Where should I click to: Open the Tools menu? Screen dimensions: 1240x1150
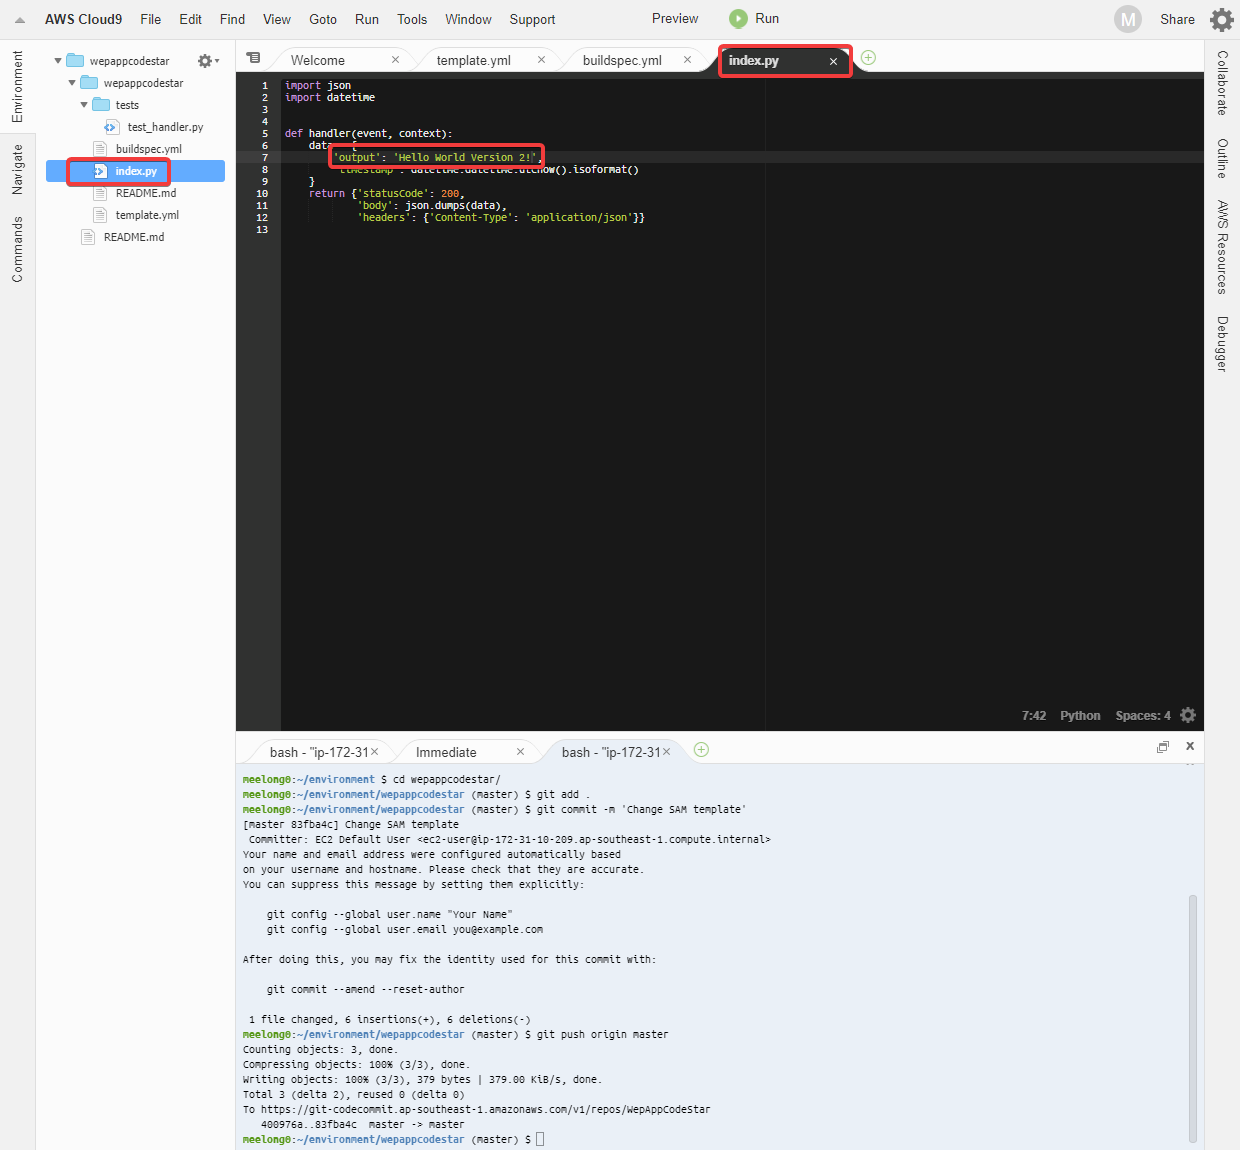click(412, 19)
